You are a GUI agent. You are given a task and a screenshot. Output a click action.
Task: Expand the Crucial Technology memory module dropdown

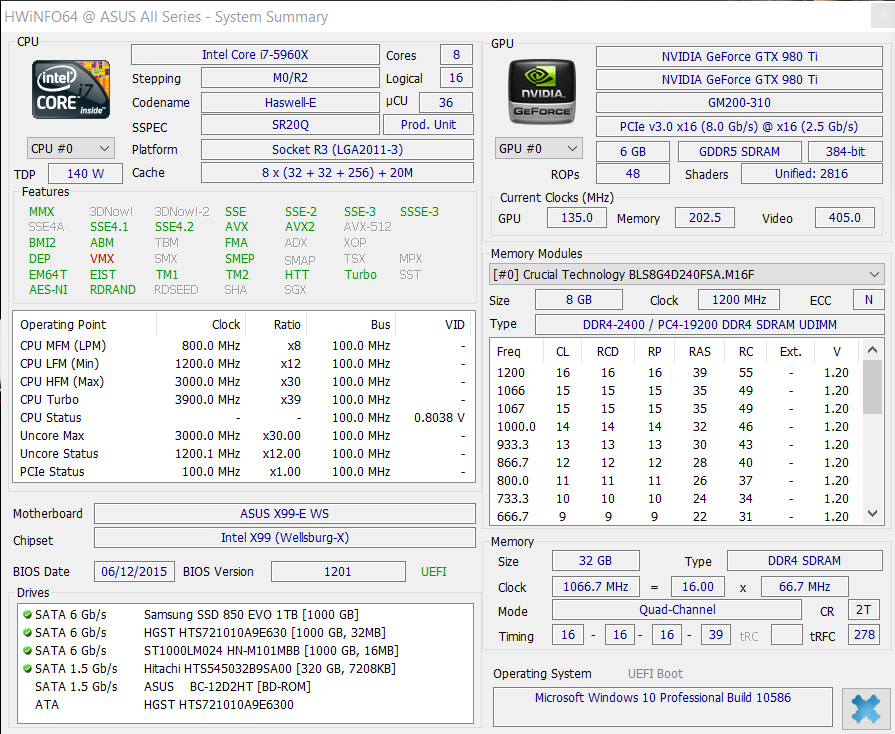click(x=687, y=275)
